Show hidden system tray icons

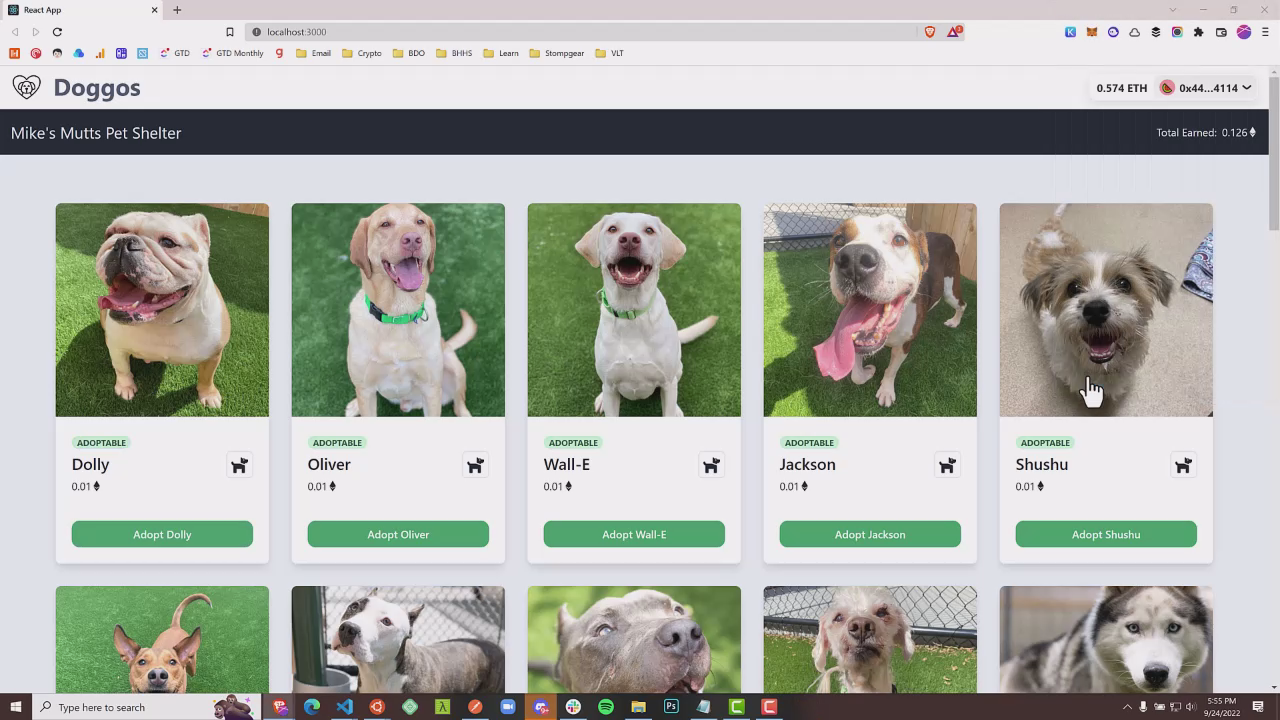[1127, 707]
